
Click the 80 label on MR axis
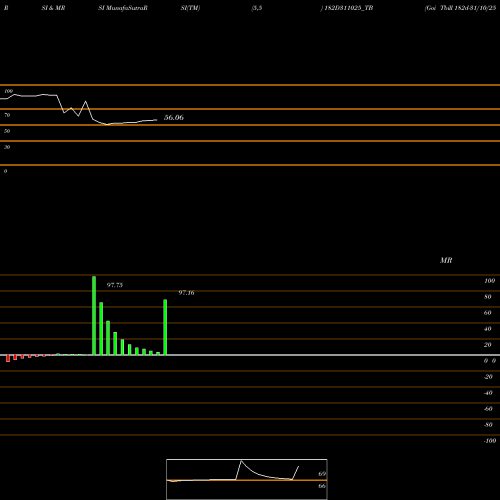tap(488, 297)
